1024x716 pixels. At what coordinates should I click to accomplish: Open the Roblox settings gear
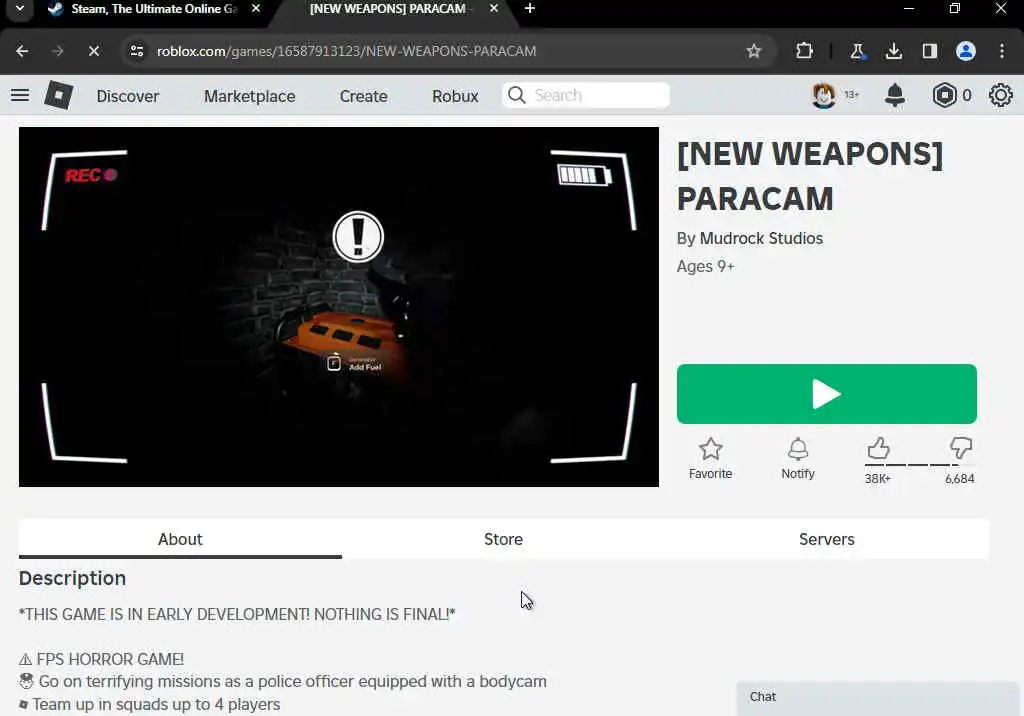[x=1000, y=95]
